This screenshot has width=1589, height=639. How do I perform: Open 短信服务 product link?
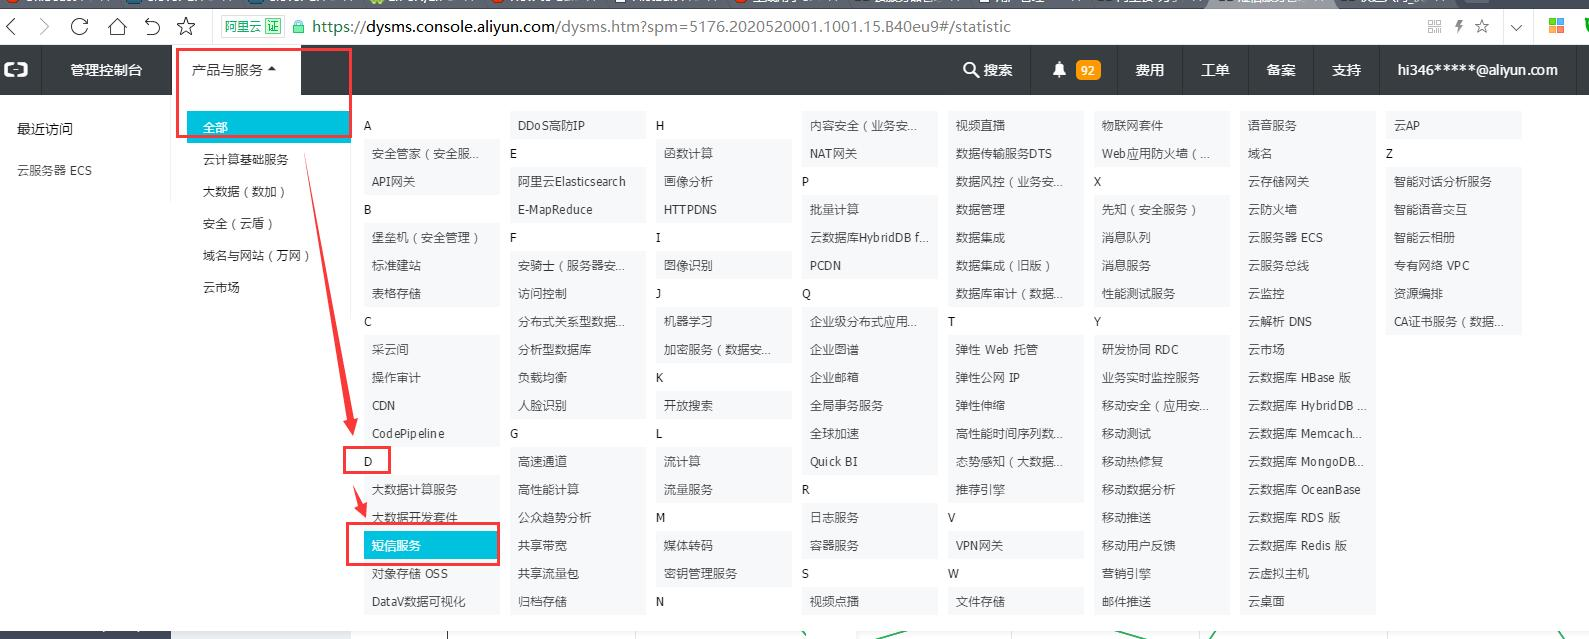pos(431,546)
